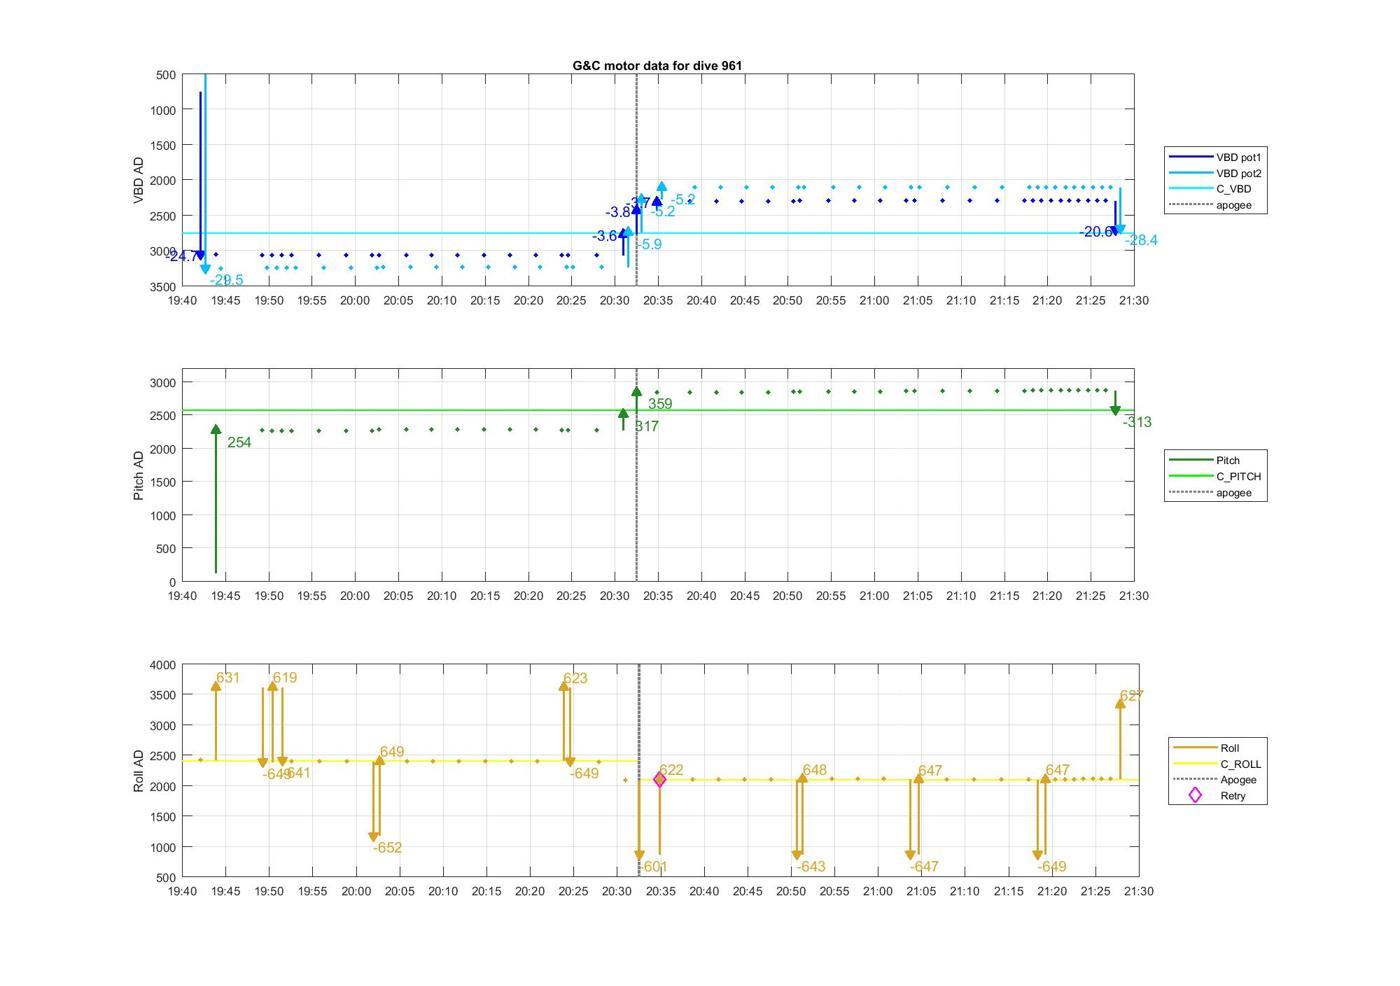Image resolution: width=1400 pixels, height=986 pixels.
Task: Click the 641 annotation on the Roll plot
Action: [298, 773]
